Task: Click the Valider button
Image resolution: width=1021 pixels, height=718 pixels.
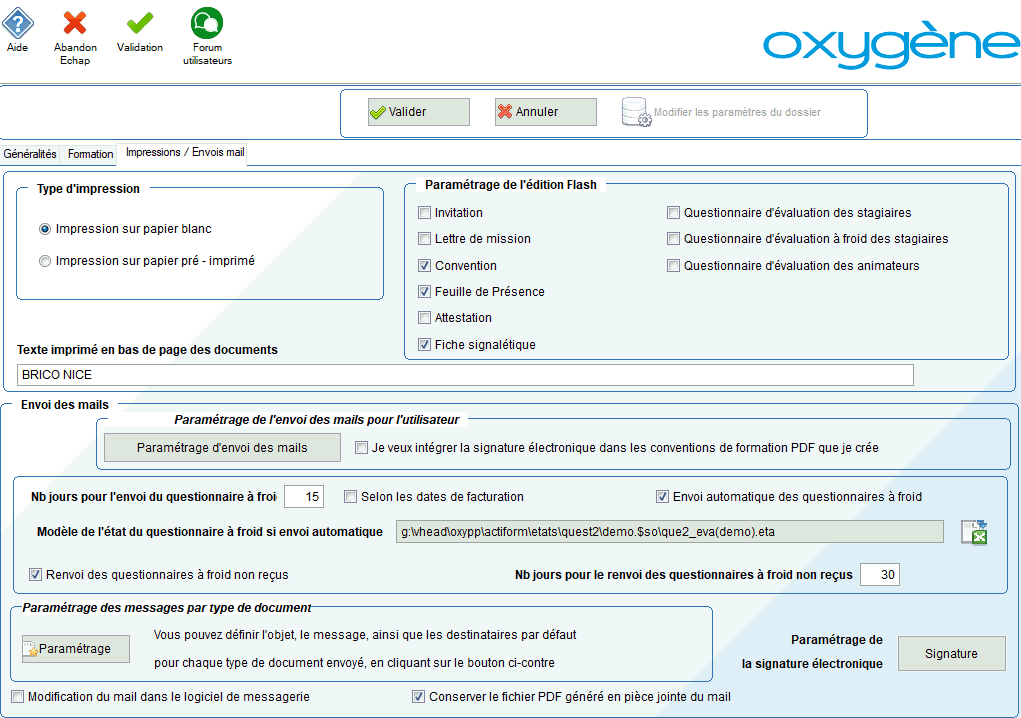Action: [x=419, y=112]
